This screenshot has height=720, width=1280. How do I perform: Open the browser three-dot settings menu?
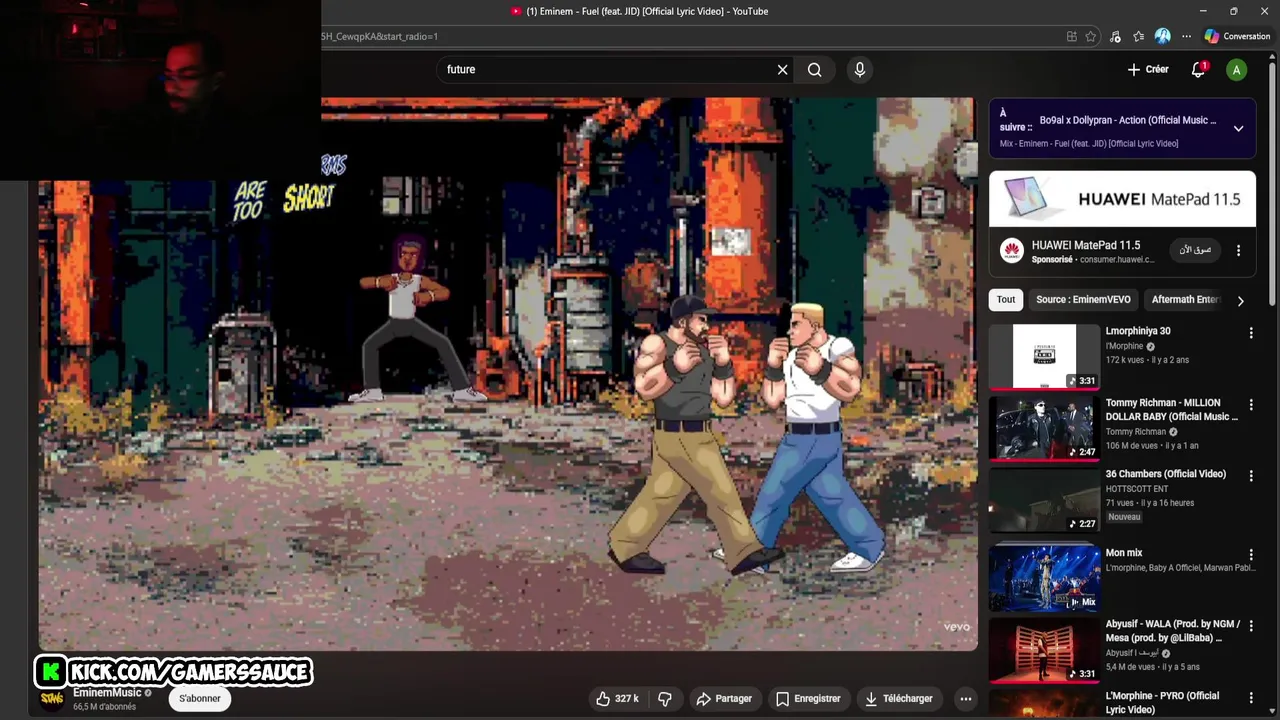[x=1186, y=36]
